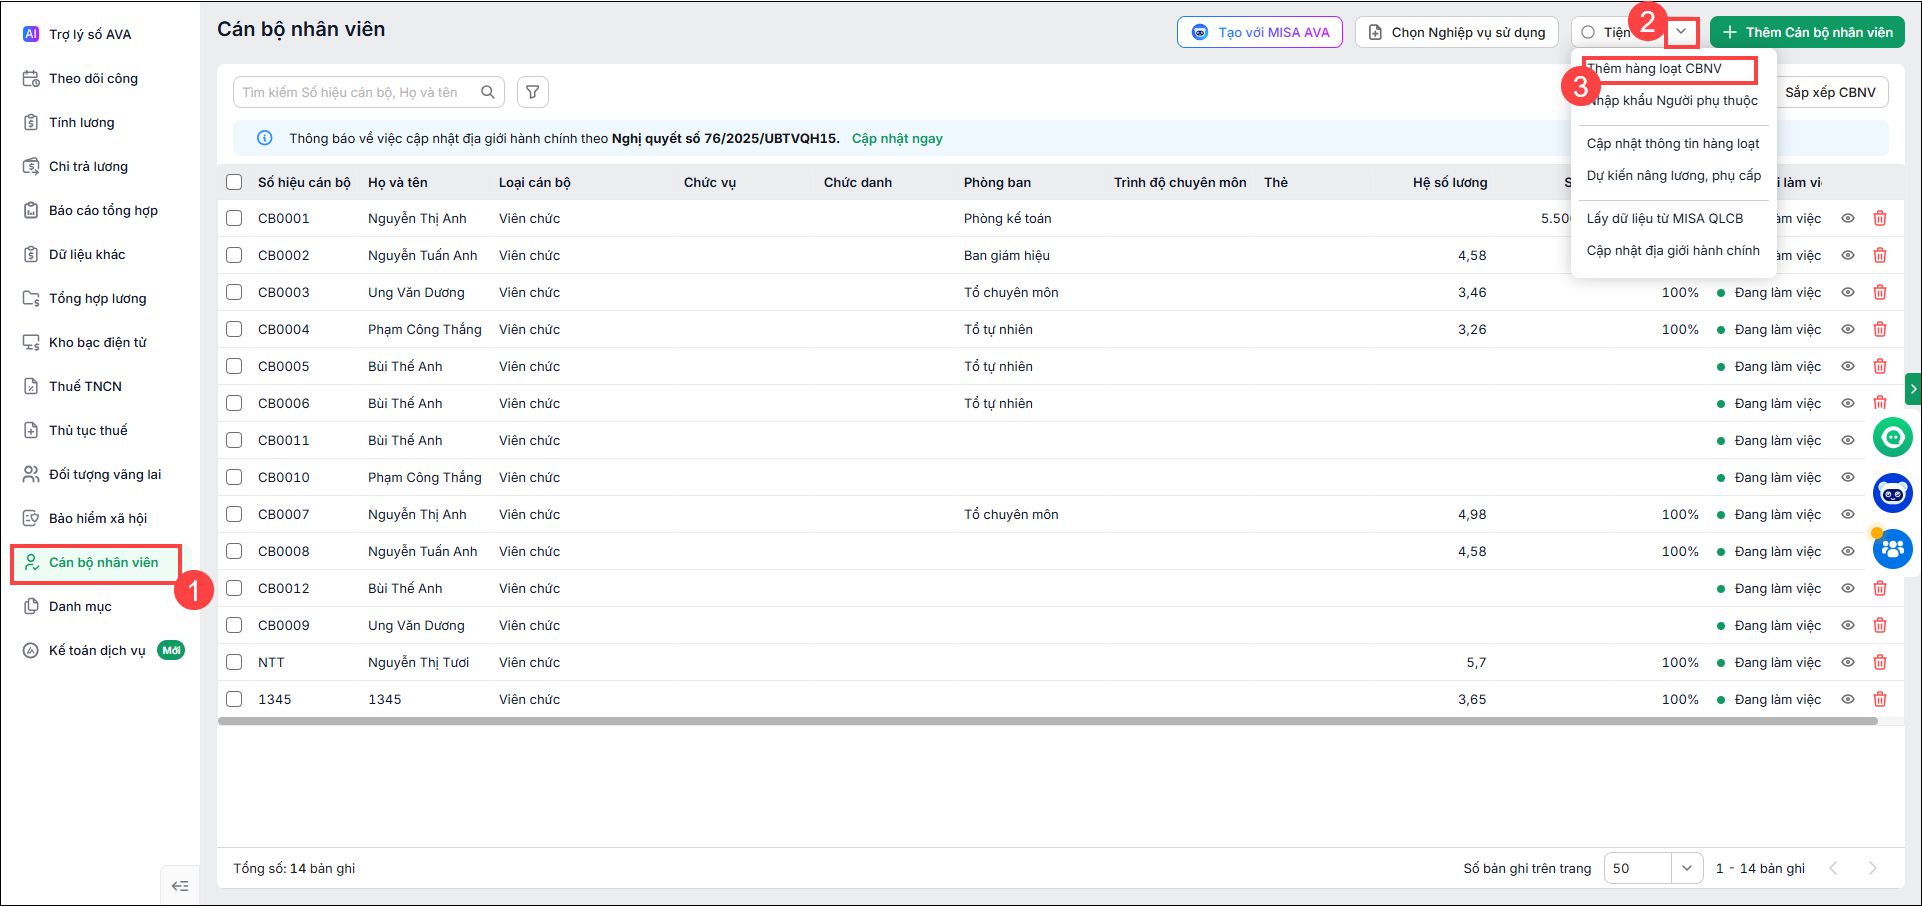Image resolution: width=1922 pixels, height=906 pixels.
Task: Choose Cập nhật thông tin hàng loạt
Action: click(x=1673, y=143)
